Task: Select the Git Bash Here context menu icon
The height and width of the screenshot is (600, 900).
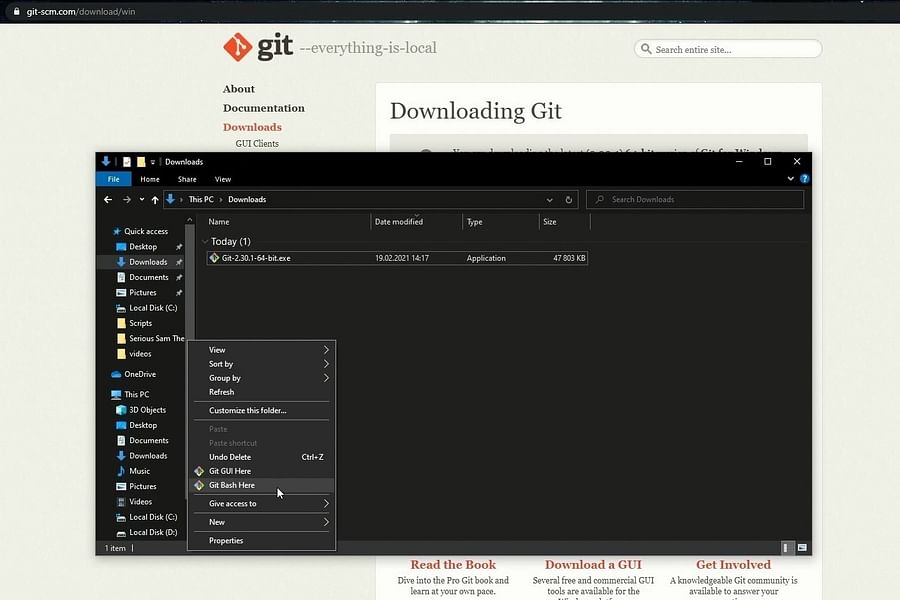Action: point(203,485)
